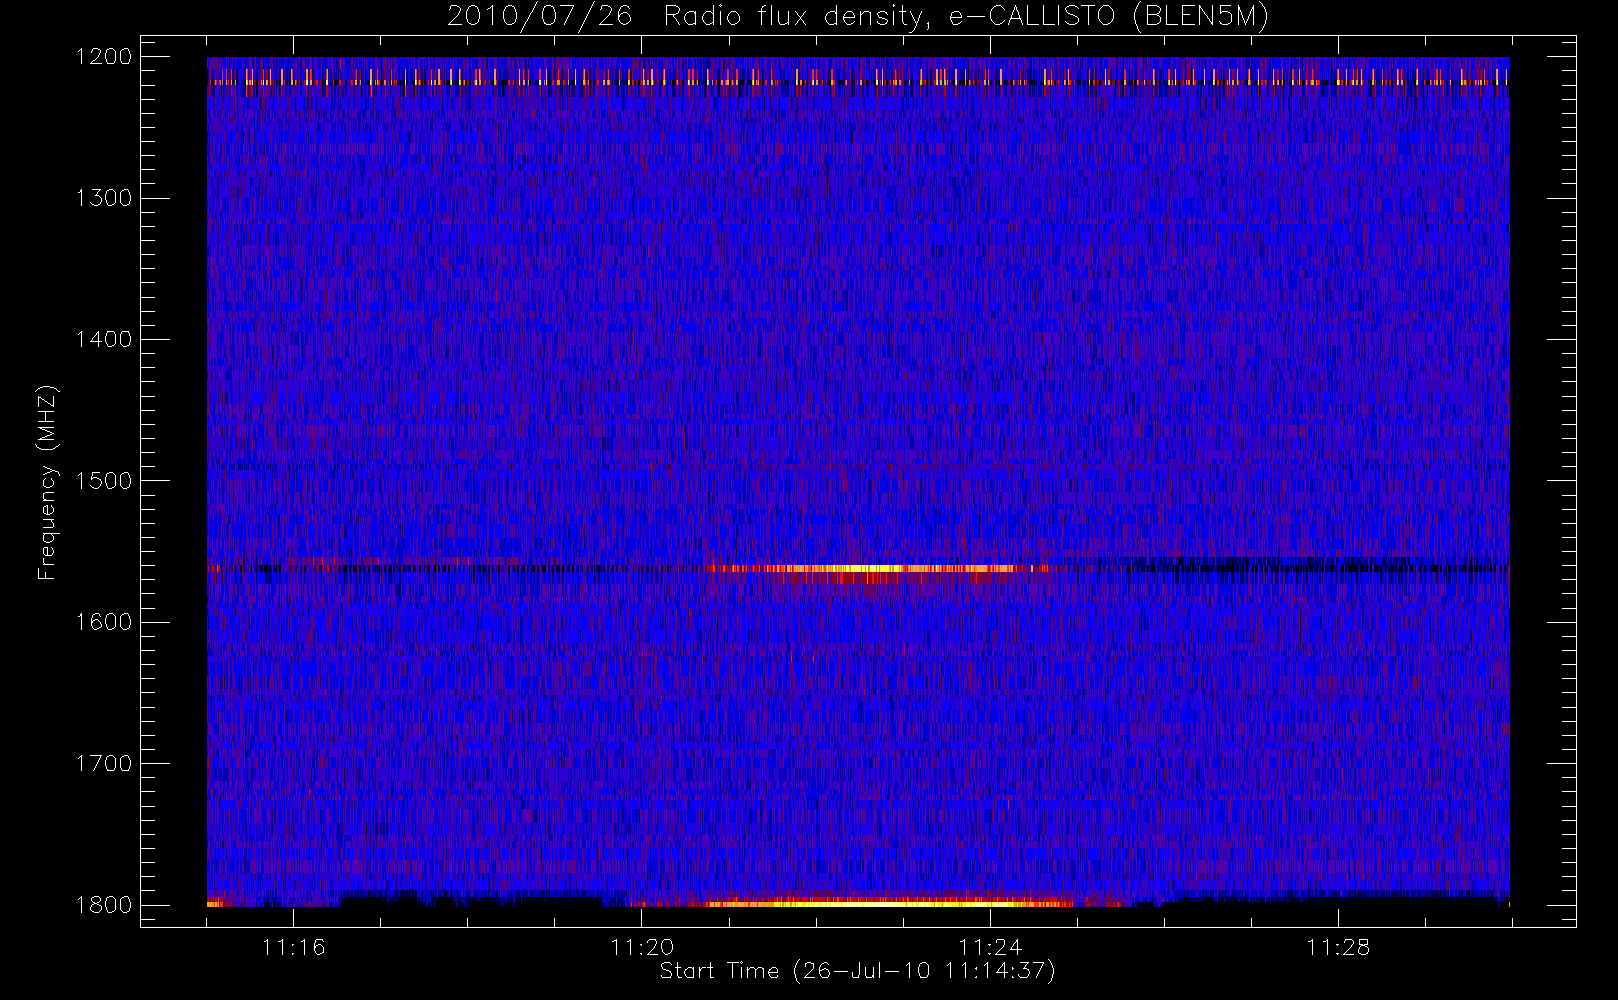Viewport: 1618px width, 1000px height.
Task: Select the 1300 frequency tick label
Action: (x=104, y=198)
